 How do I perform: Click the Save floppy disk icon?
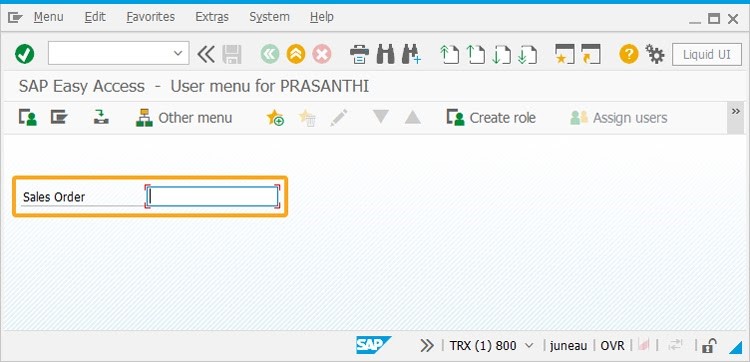pos(232,54)
